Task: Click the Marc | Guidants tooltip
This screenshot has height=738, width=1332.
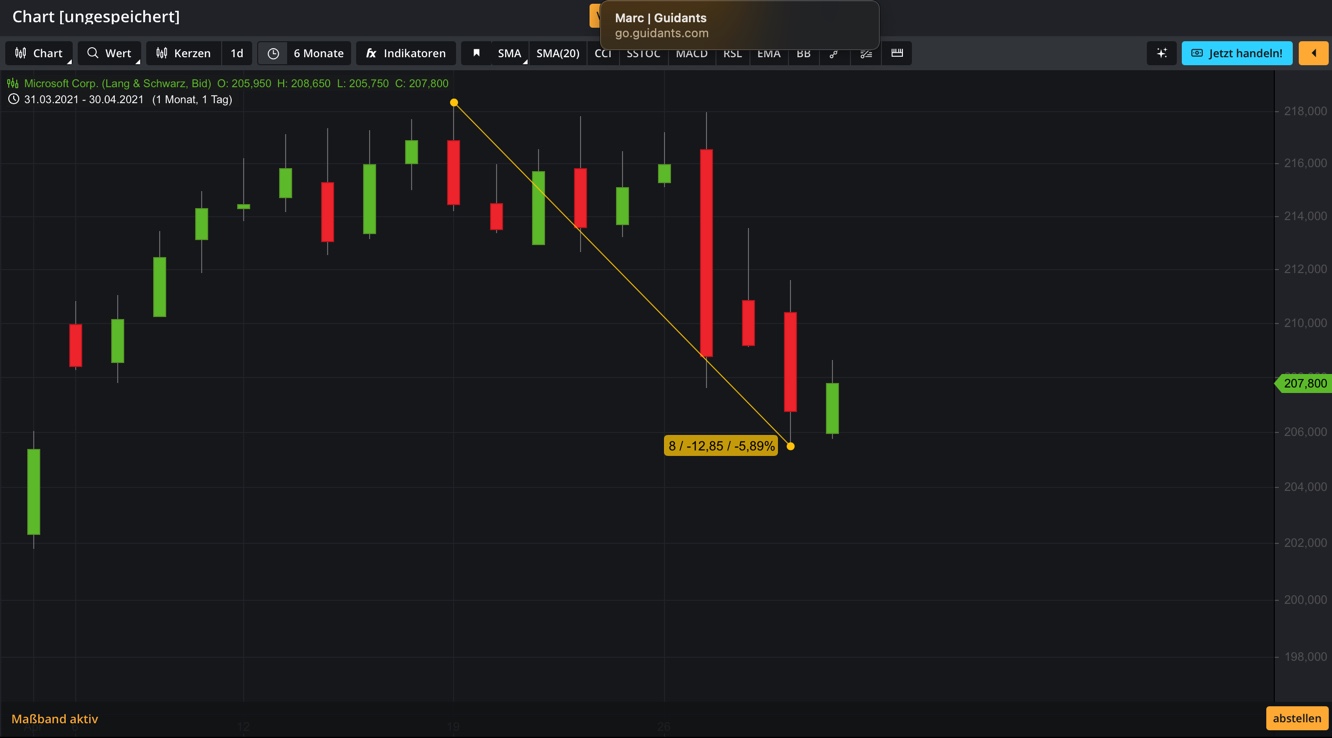Action: 740,25
